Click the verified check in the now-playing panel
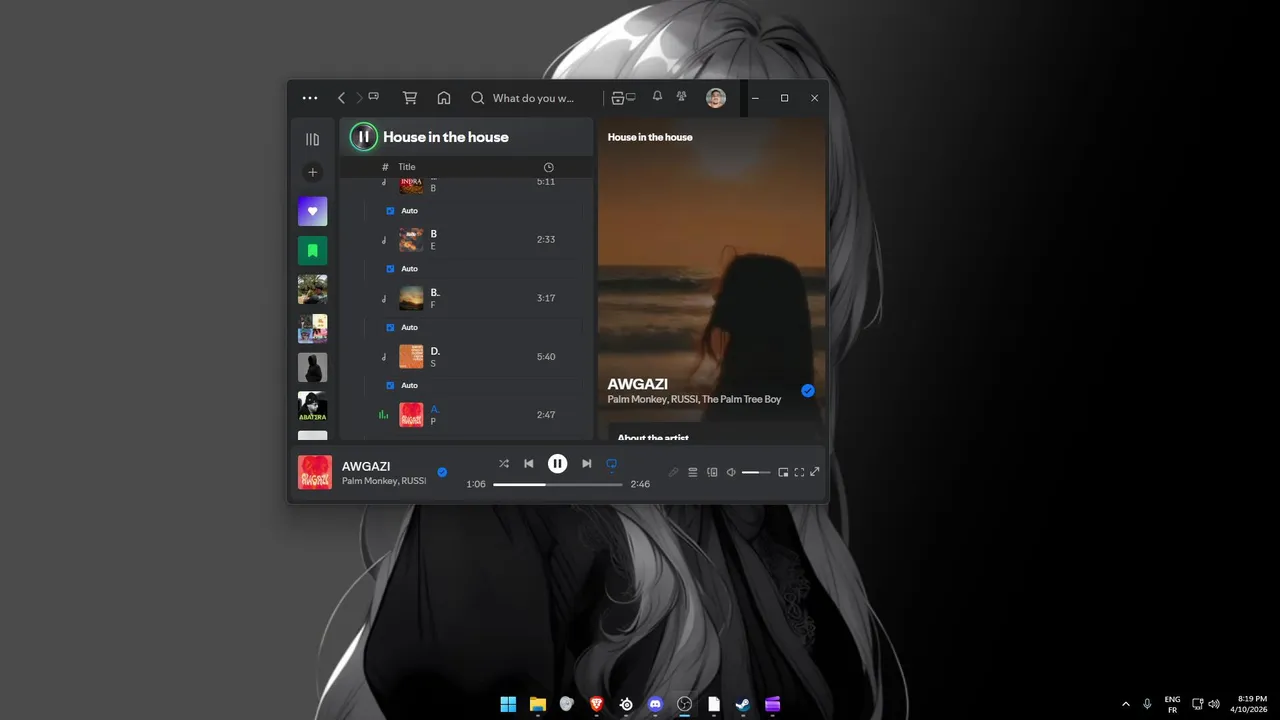 (x=808, y=391)
